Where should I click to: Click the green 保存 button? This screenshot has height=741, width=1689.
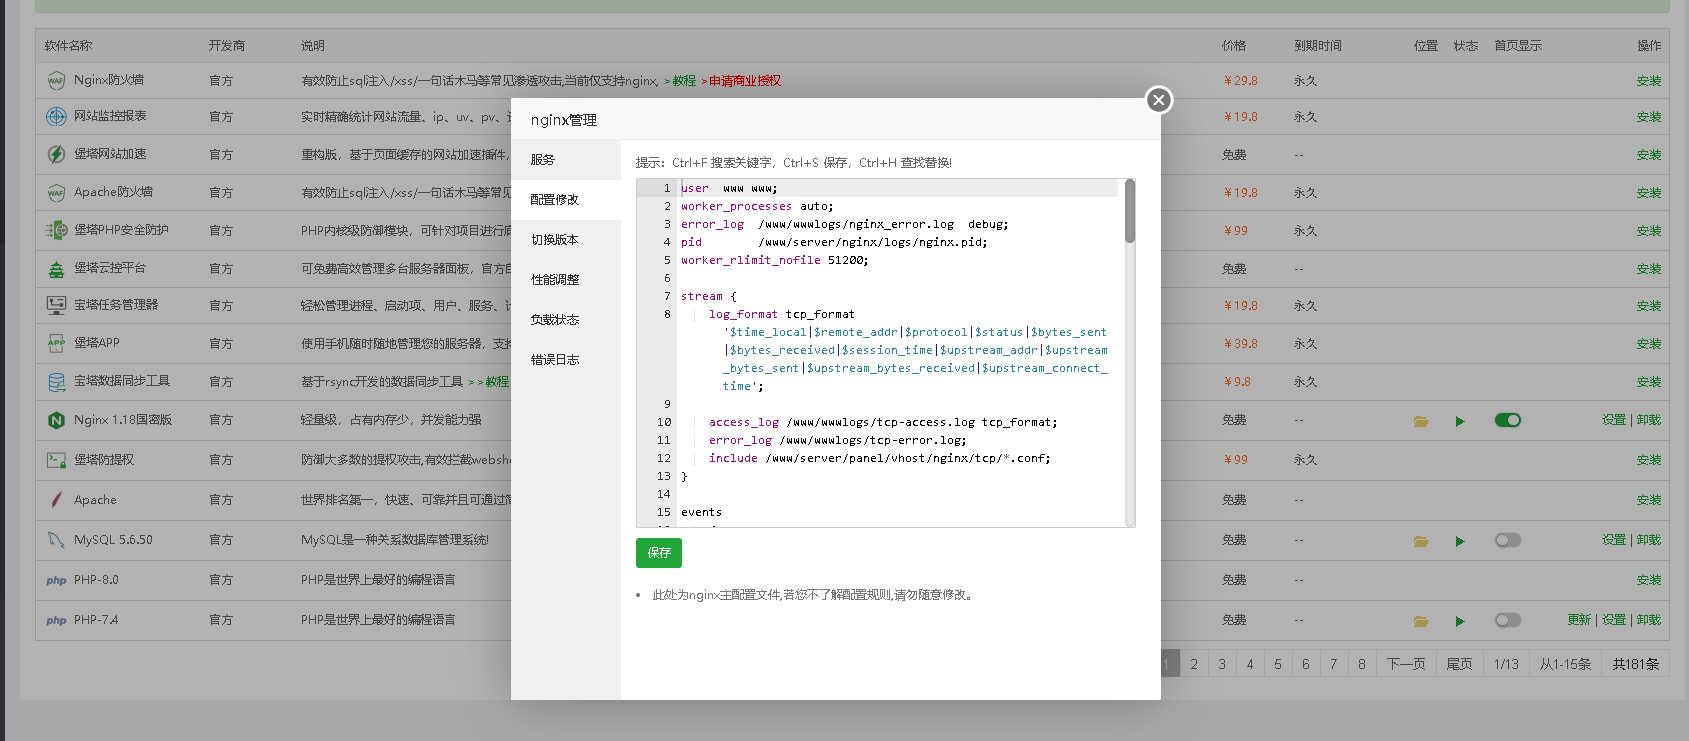[x=659, y=553]
